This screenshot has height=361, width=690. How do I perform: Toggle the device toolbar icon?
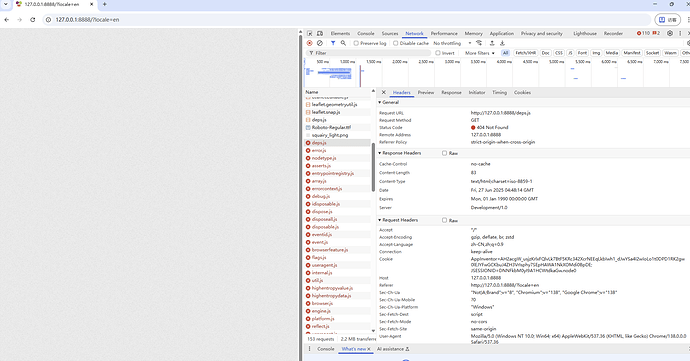tap(320, 33)
